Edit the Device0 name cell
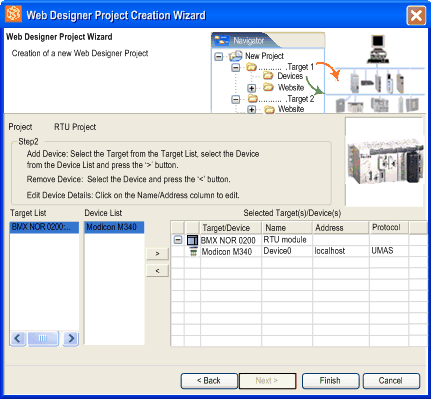The width and height of the screenshot is (432, 399). [287, 251]
